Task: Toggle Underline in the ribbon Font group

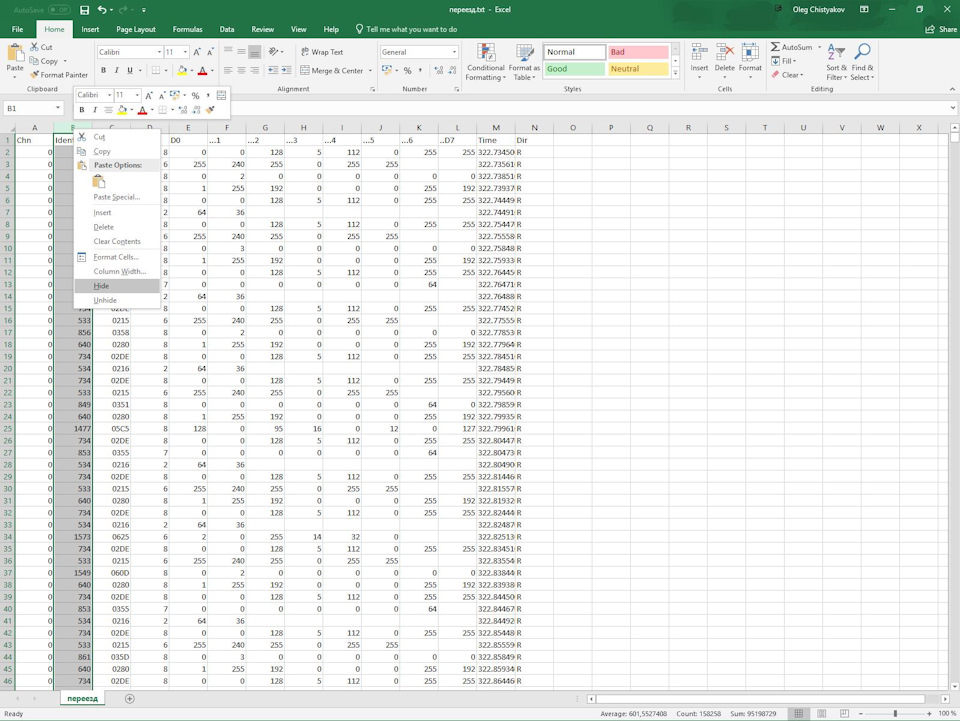Action: [130, 70]
